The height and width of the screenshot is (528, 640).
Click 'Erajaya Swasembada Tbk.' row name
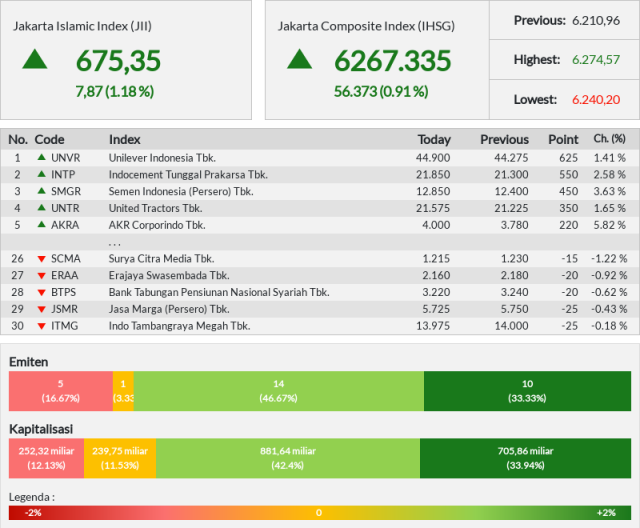(x=169, y=275)
